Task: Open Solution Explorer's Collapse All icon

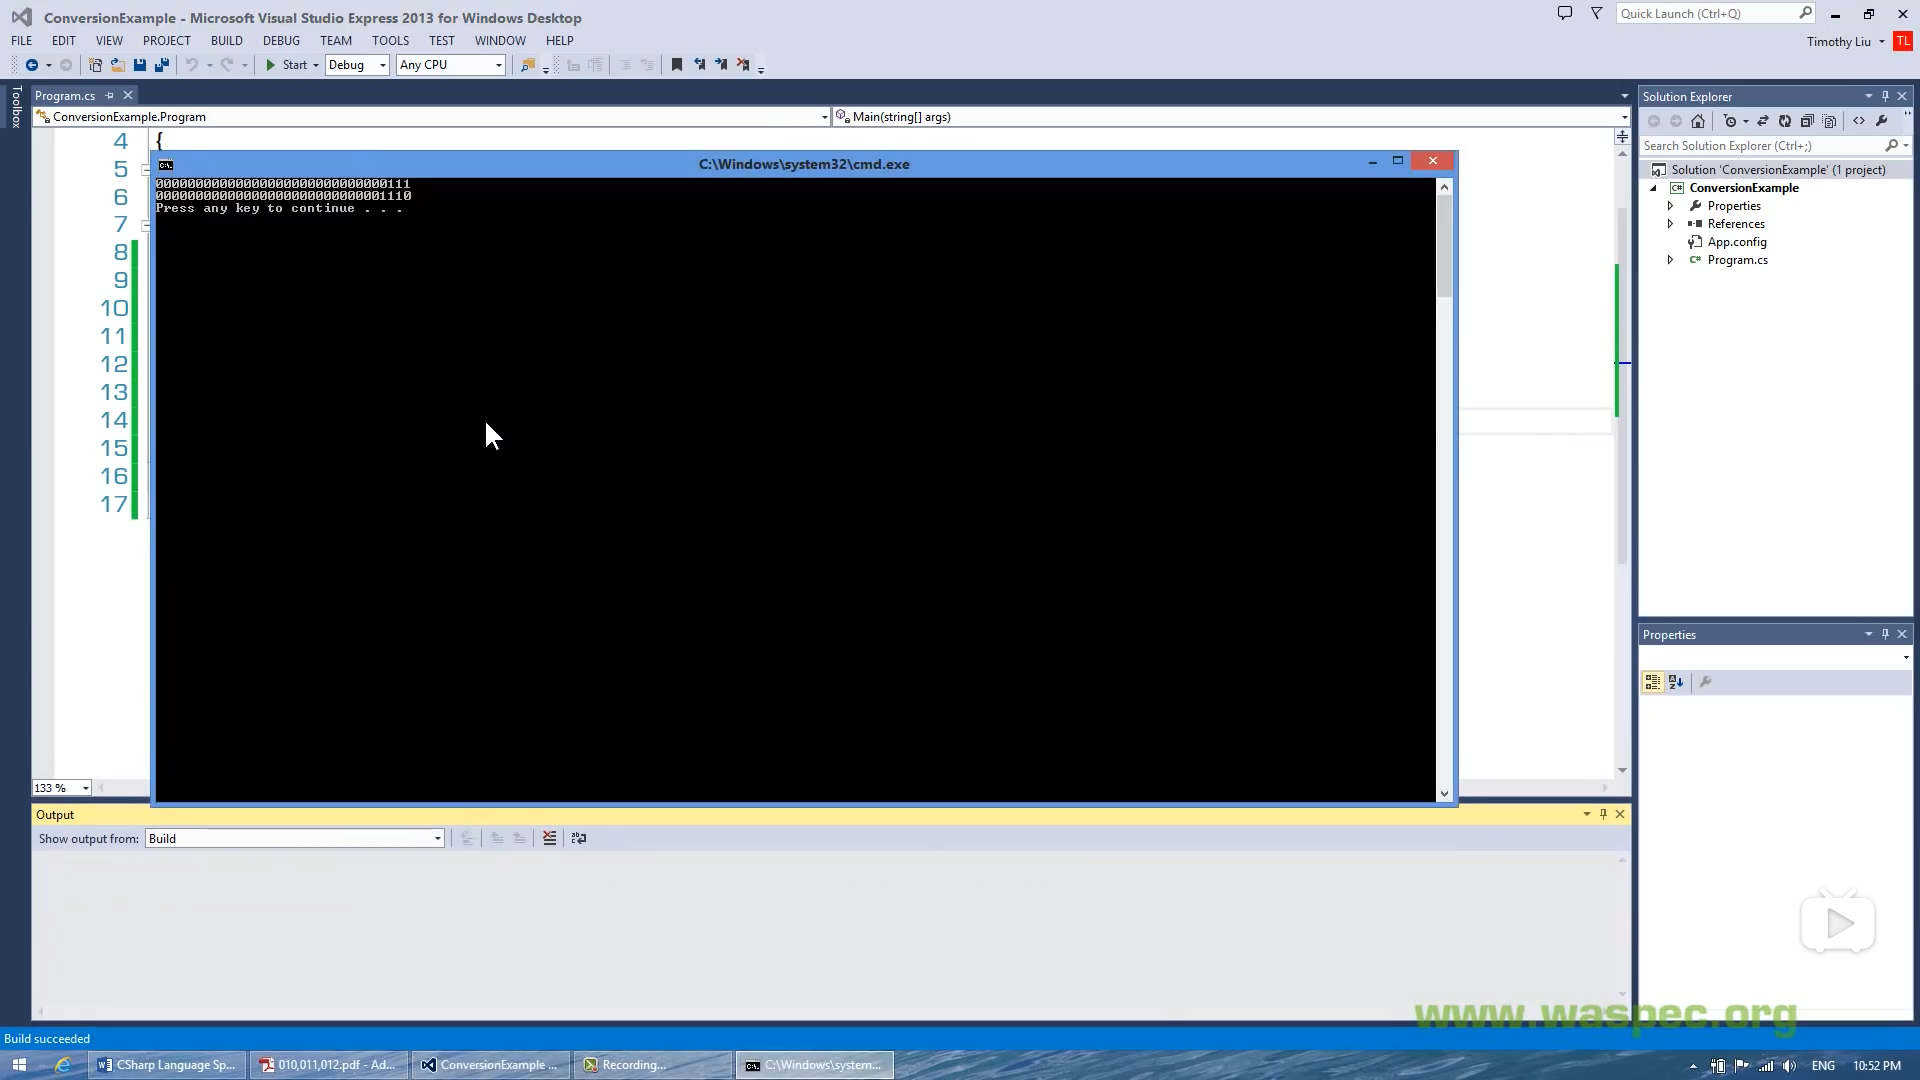Action: click(1807, 120)
